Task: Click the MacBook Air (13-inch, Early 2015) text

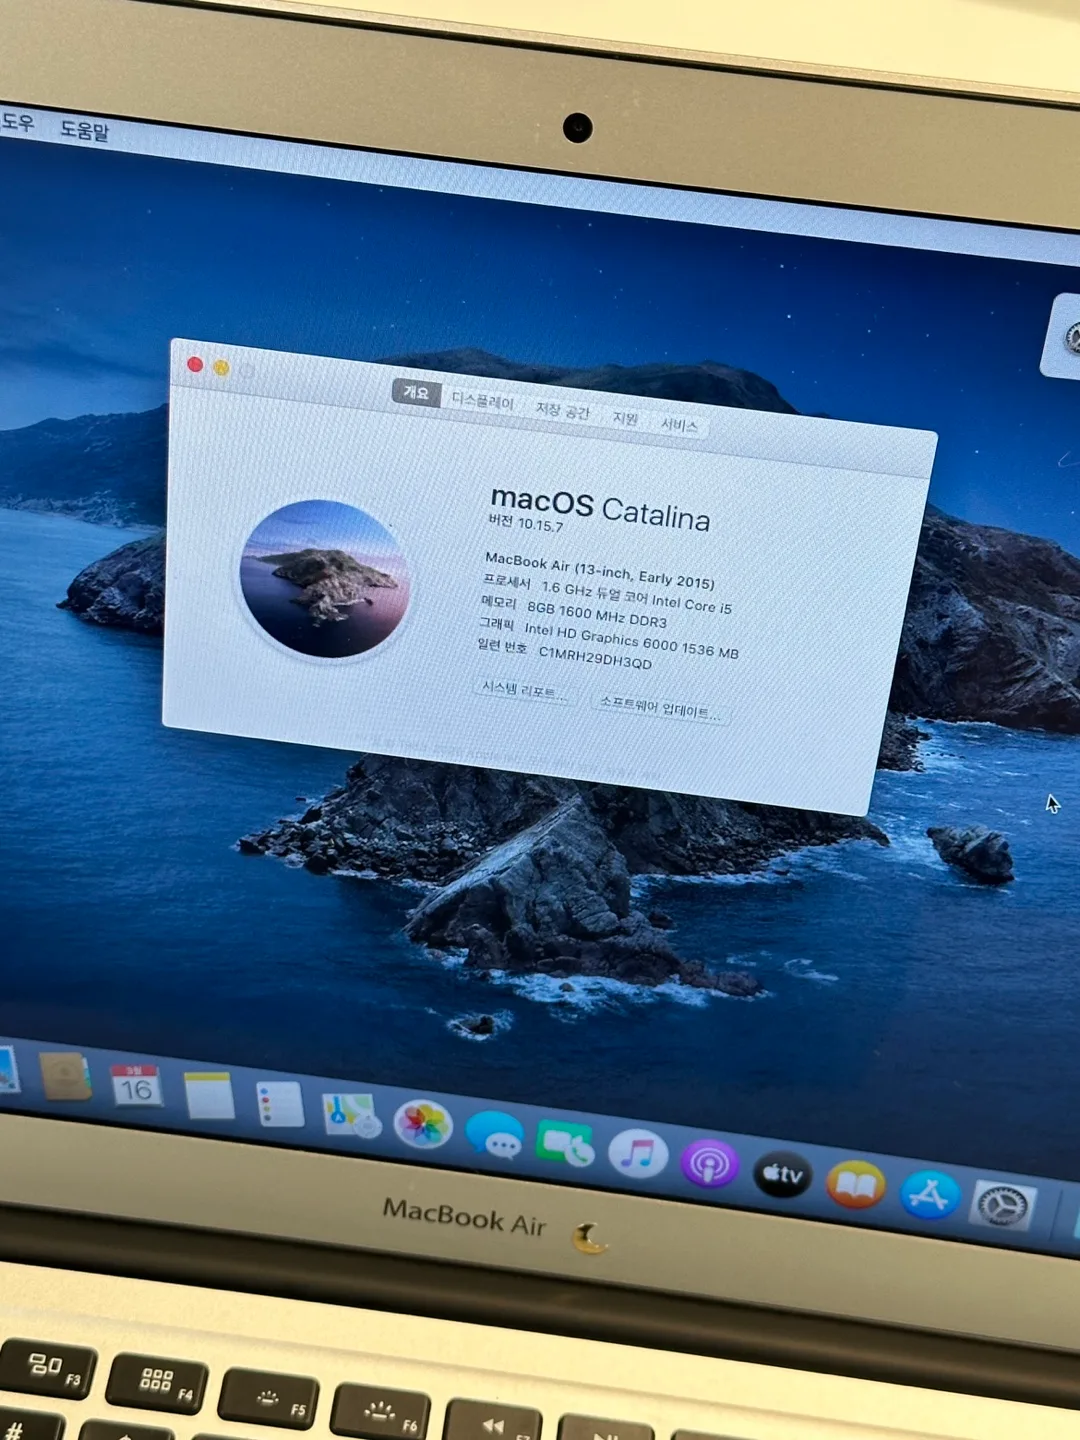Action: (600, 571)
